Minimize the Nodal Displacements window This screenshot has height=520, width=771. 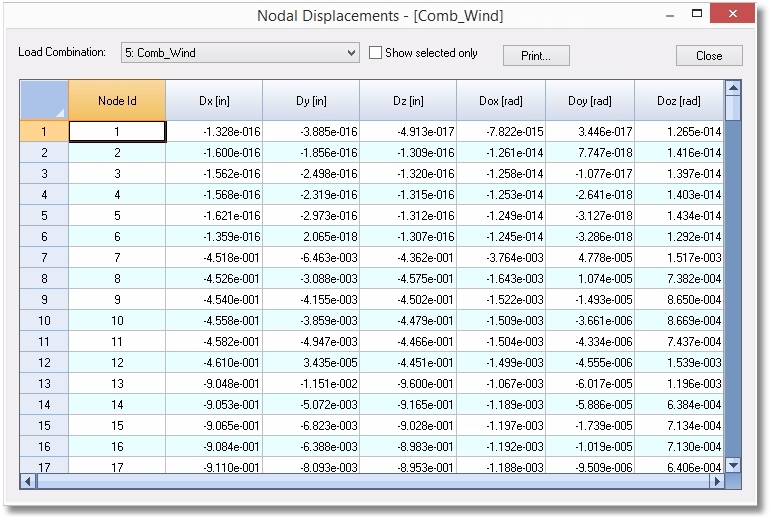pyautogui.click(x=670, y=16)
